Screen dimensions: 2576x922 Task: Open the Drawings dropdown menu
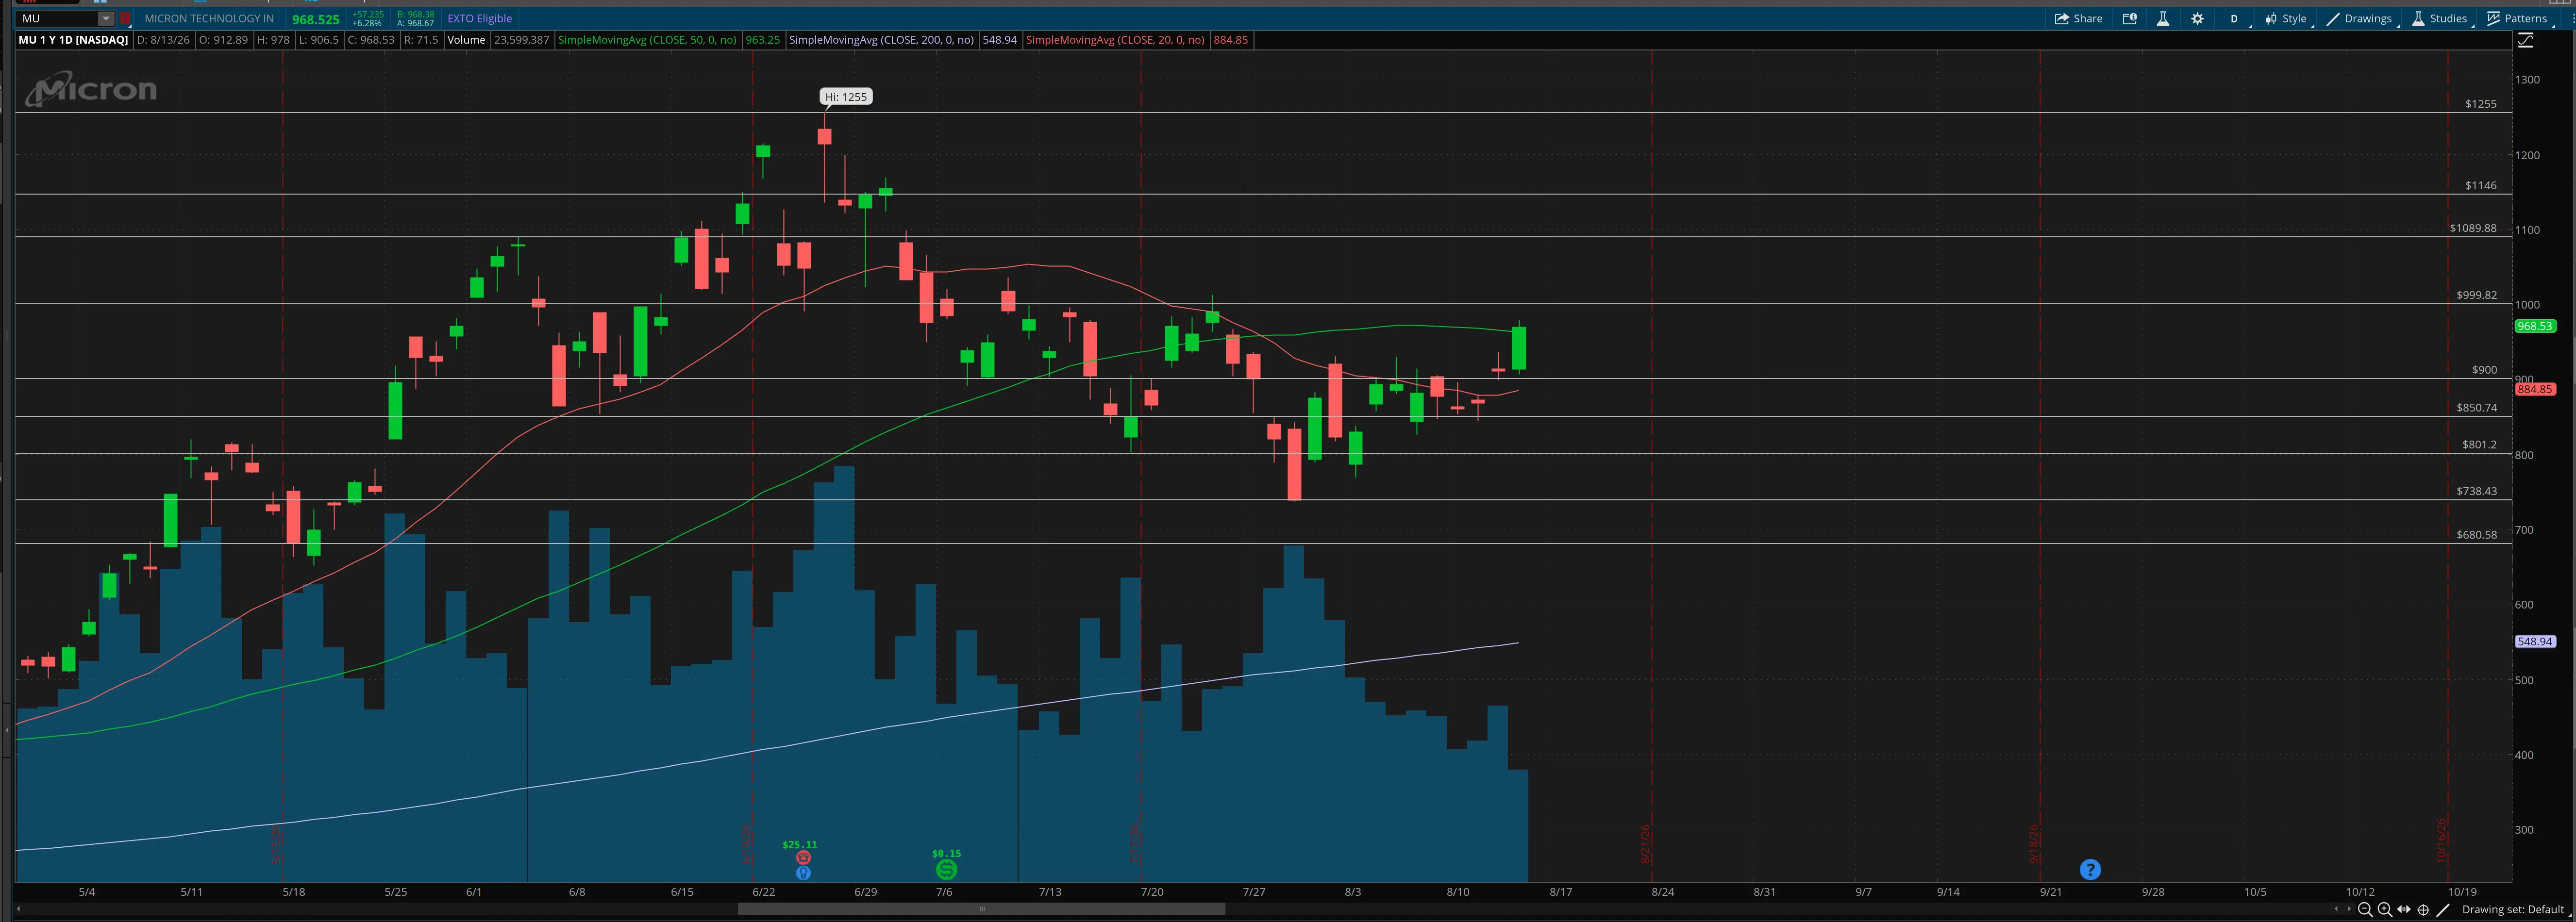[2359, 18]
